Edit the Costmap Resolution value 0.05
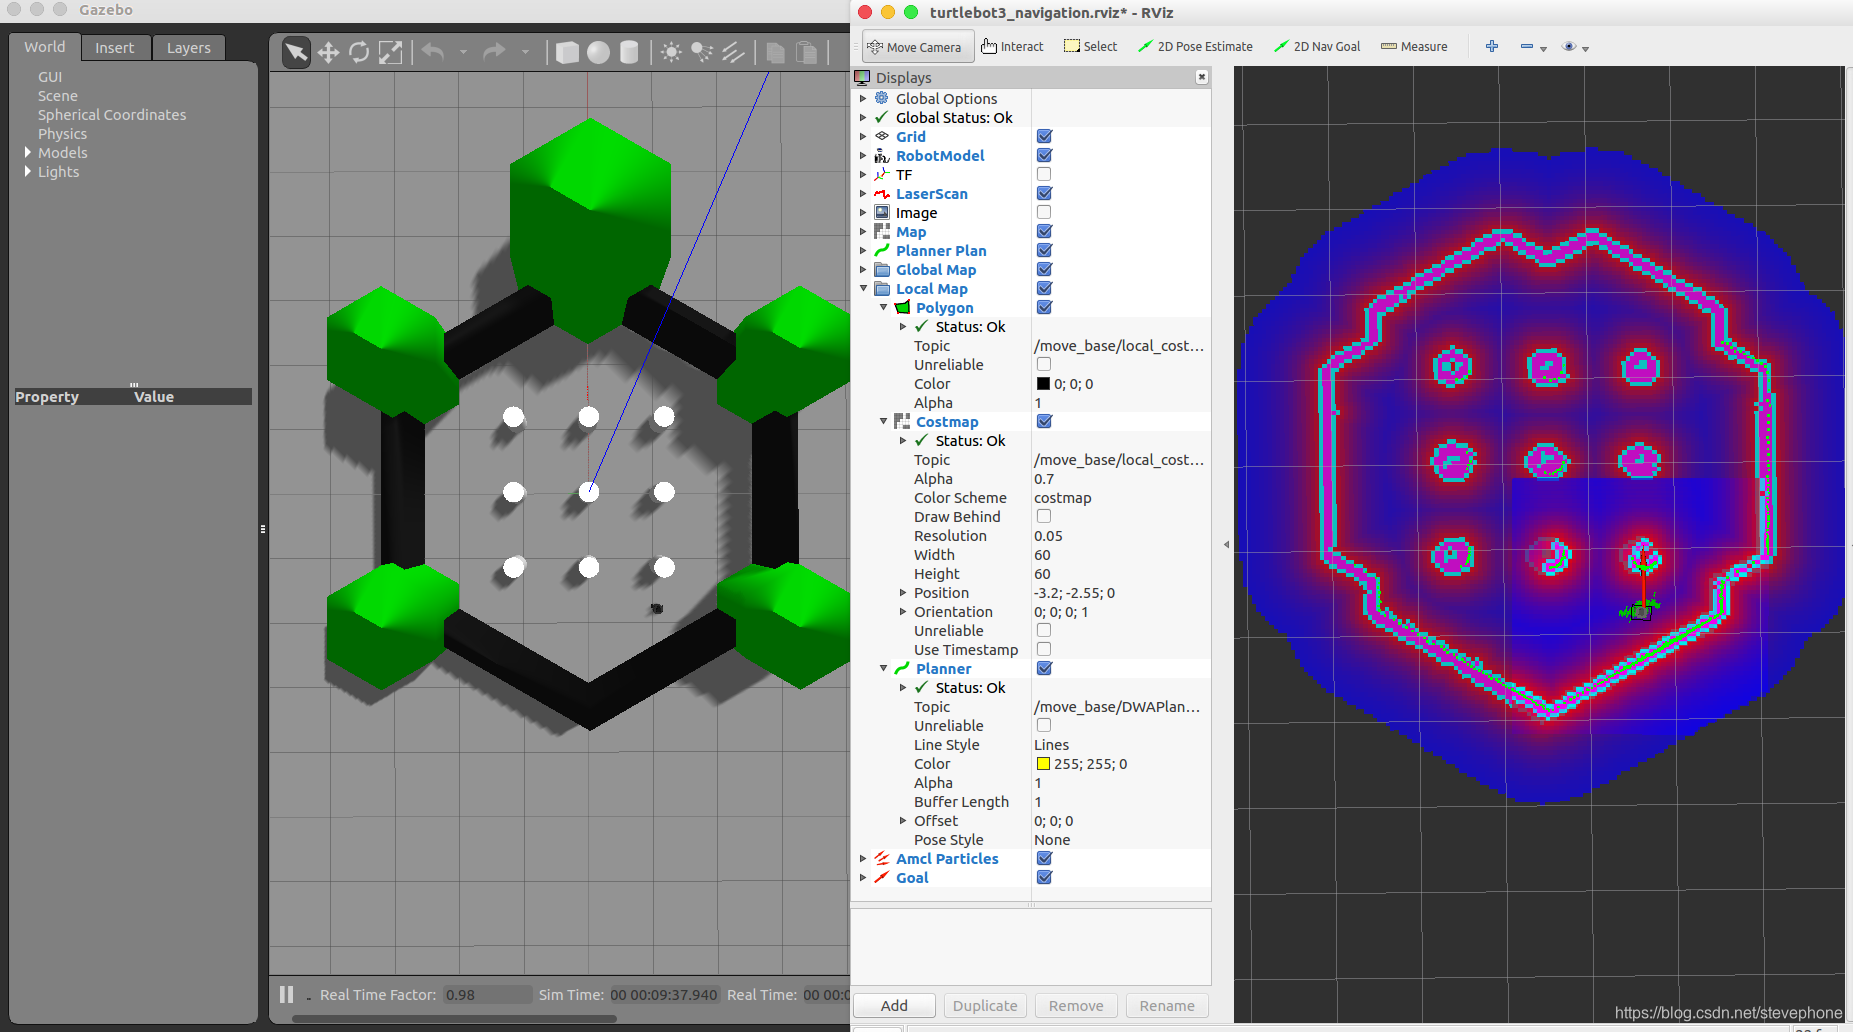The image size is (1853, 1032). [1120, 535]
